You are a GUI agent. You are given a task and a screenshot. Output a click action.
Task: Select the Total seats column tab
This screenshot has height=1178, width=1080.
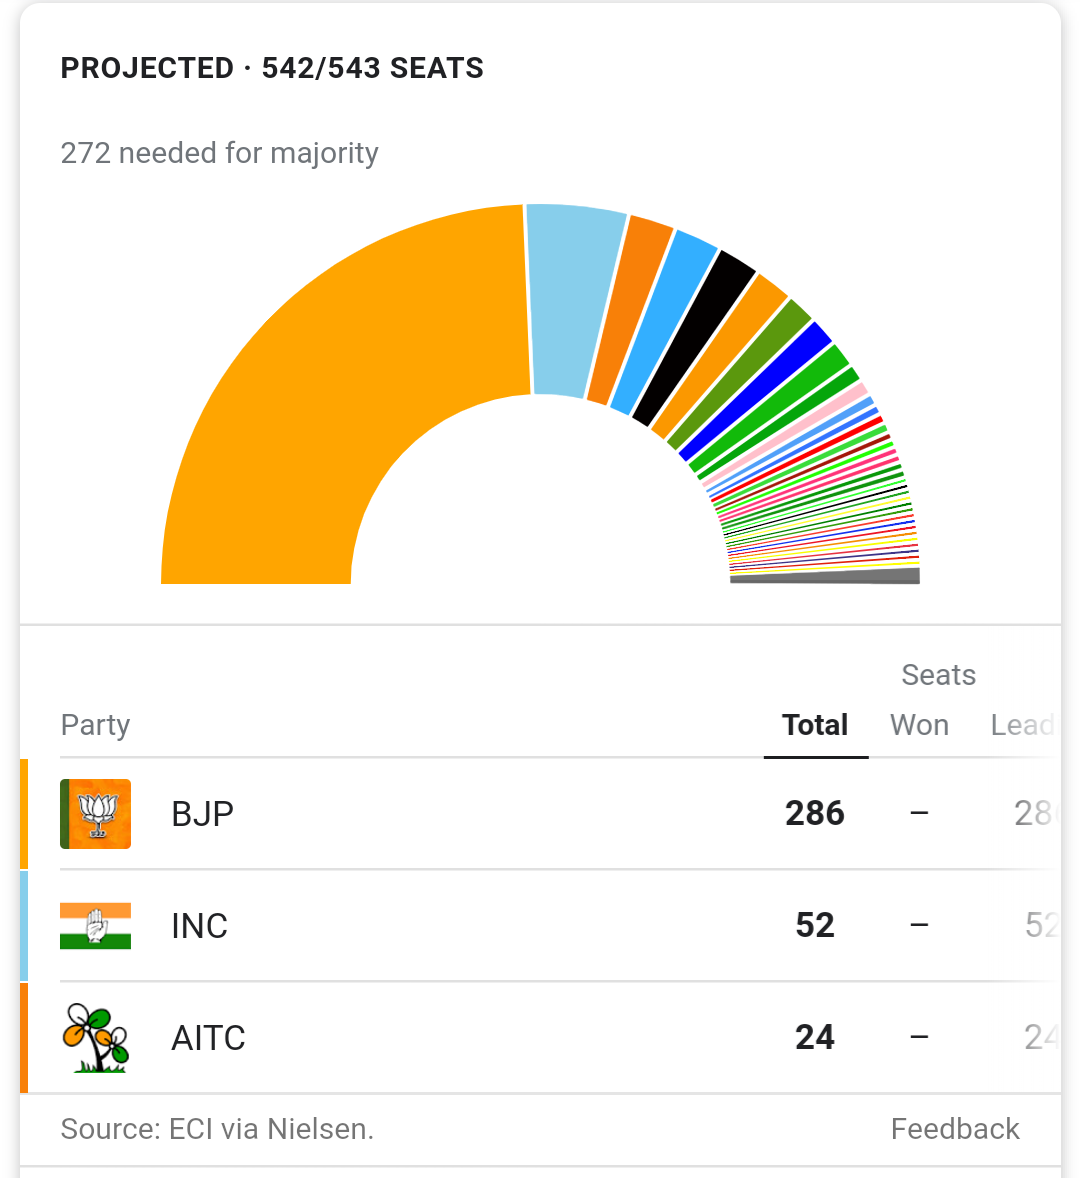click(x=815, y=725)
